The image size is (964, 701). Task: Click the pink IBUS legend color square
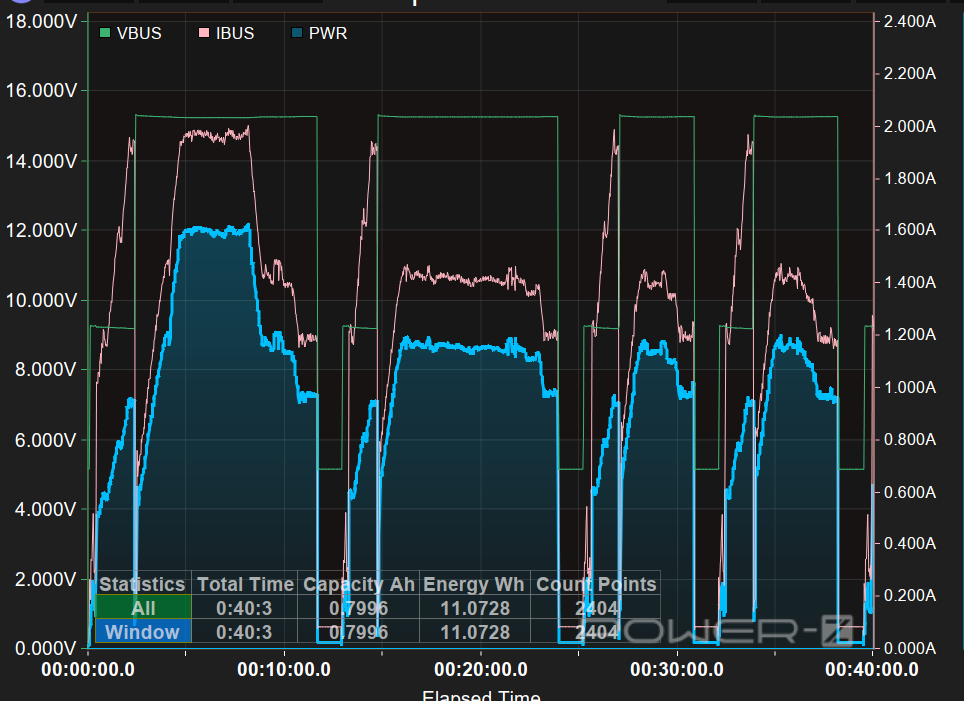[204, 33]
